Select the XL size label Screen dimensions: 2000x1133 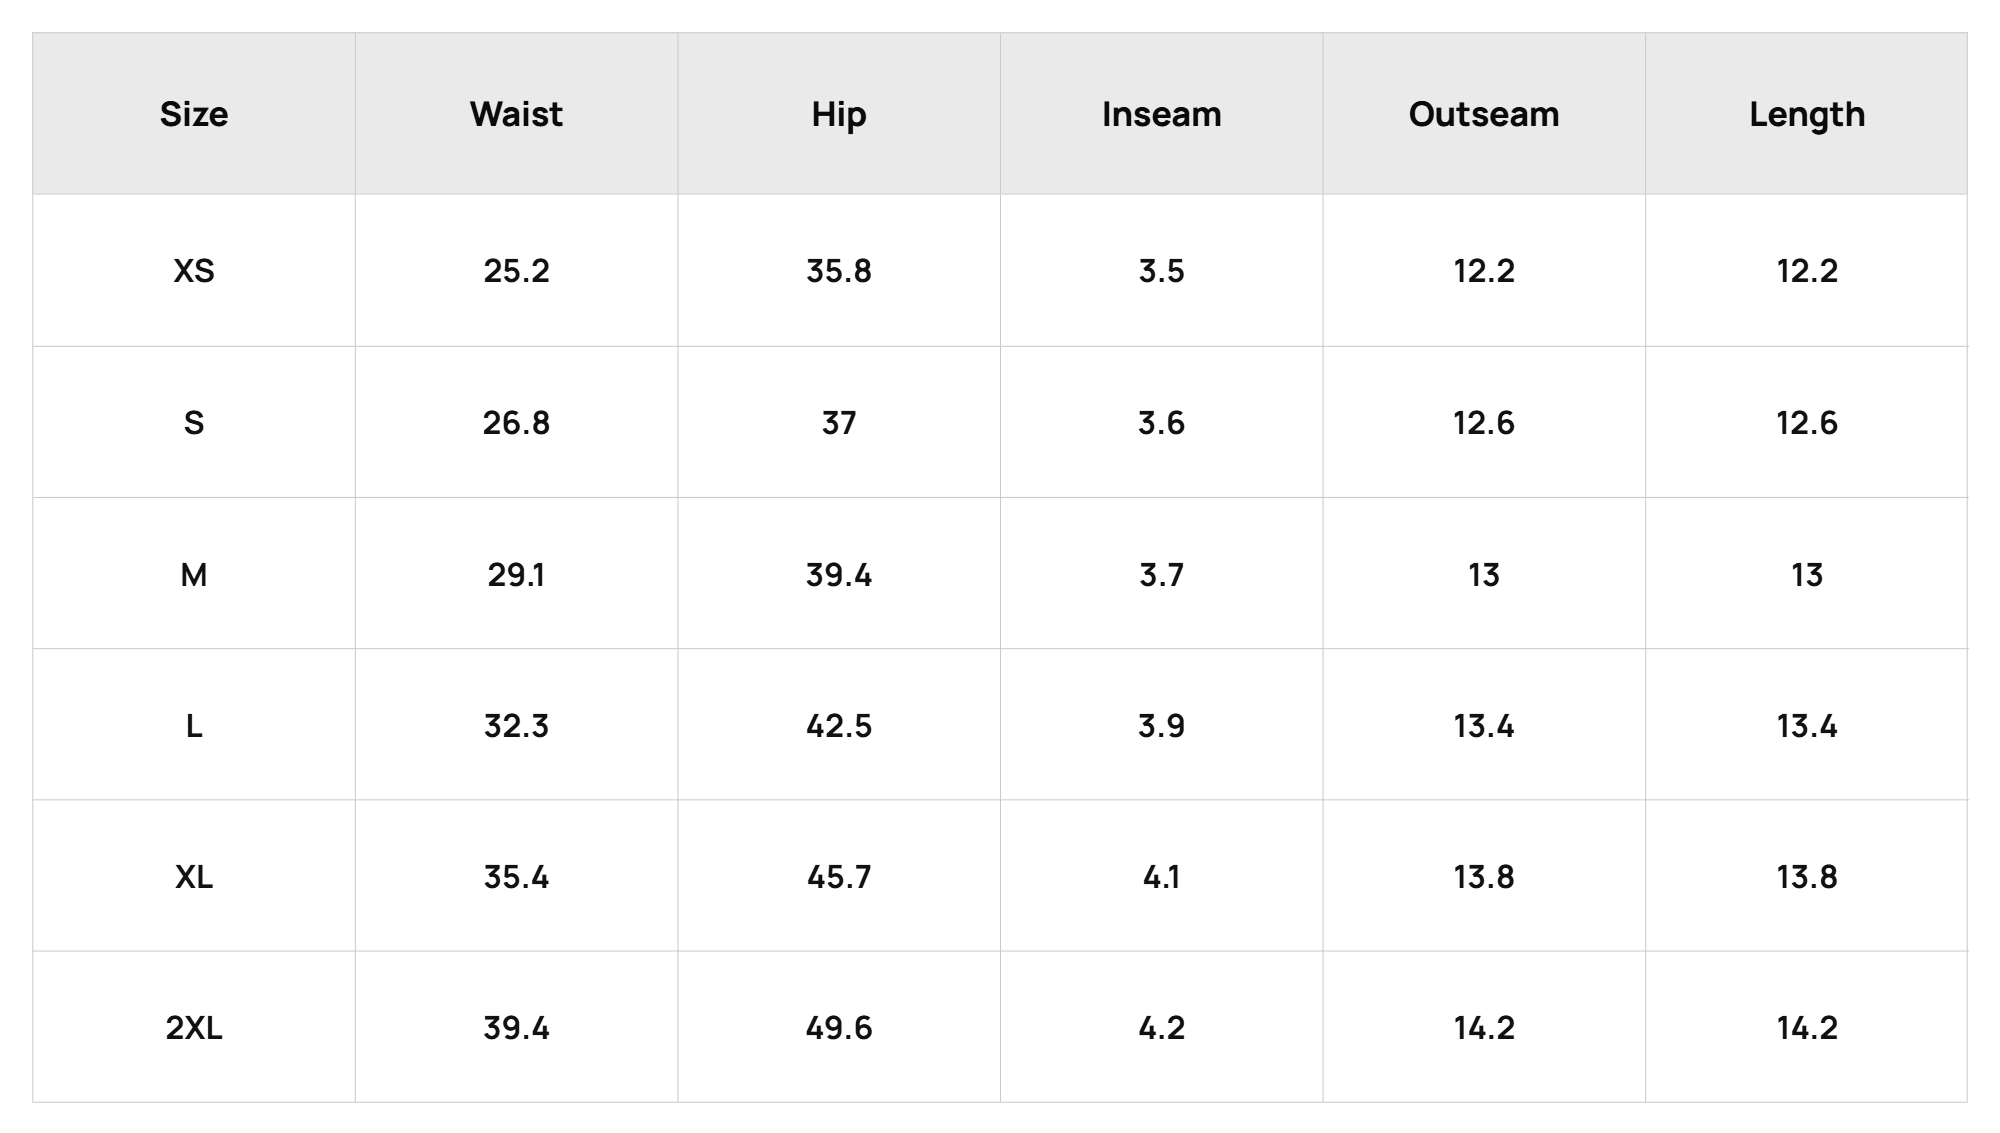click(194, 876)
